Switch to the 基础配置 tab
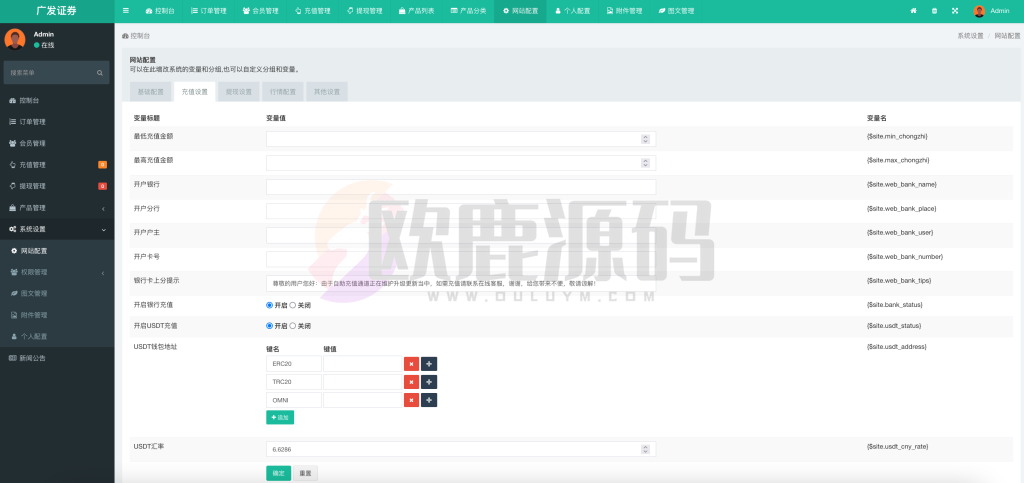 [151, 92]
